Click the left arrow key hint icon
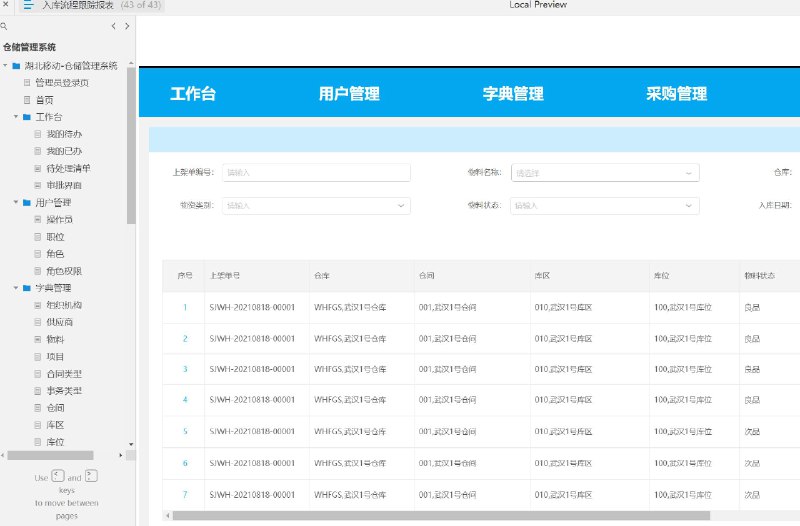This screenshot has width=800, height=526. pos(58,476)
